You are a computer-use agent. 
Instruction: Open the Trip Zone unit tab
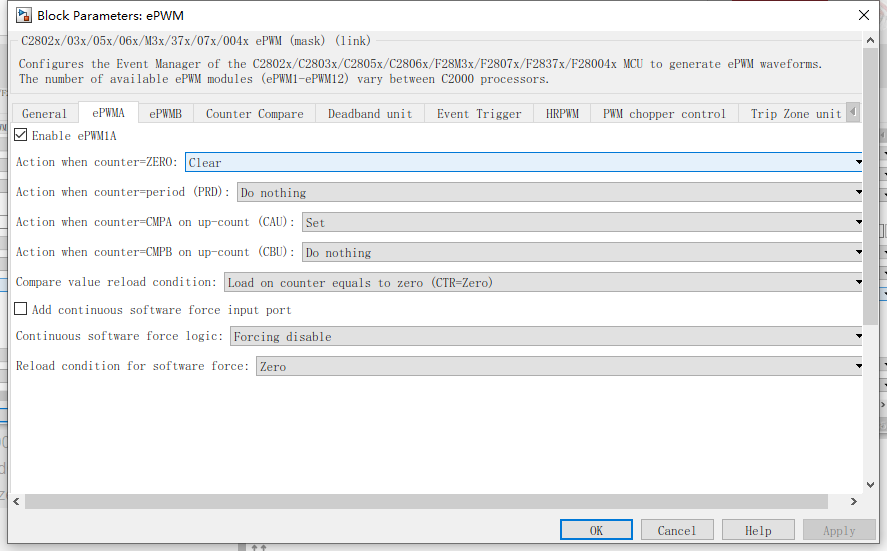pos(793,113)
